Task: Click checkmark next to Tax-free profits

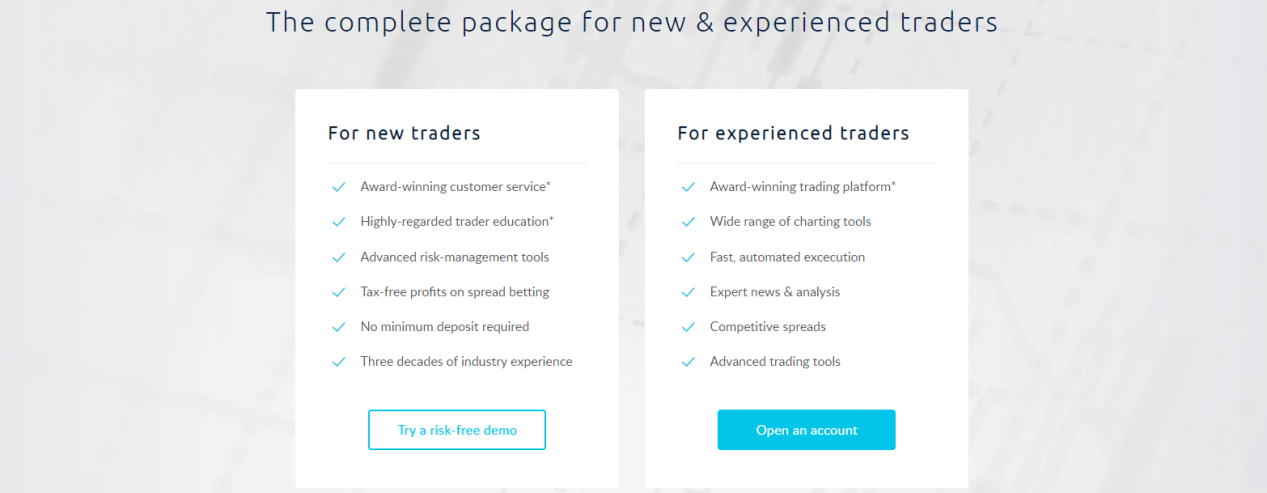Action: (338, 292)
